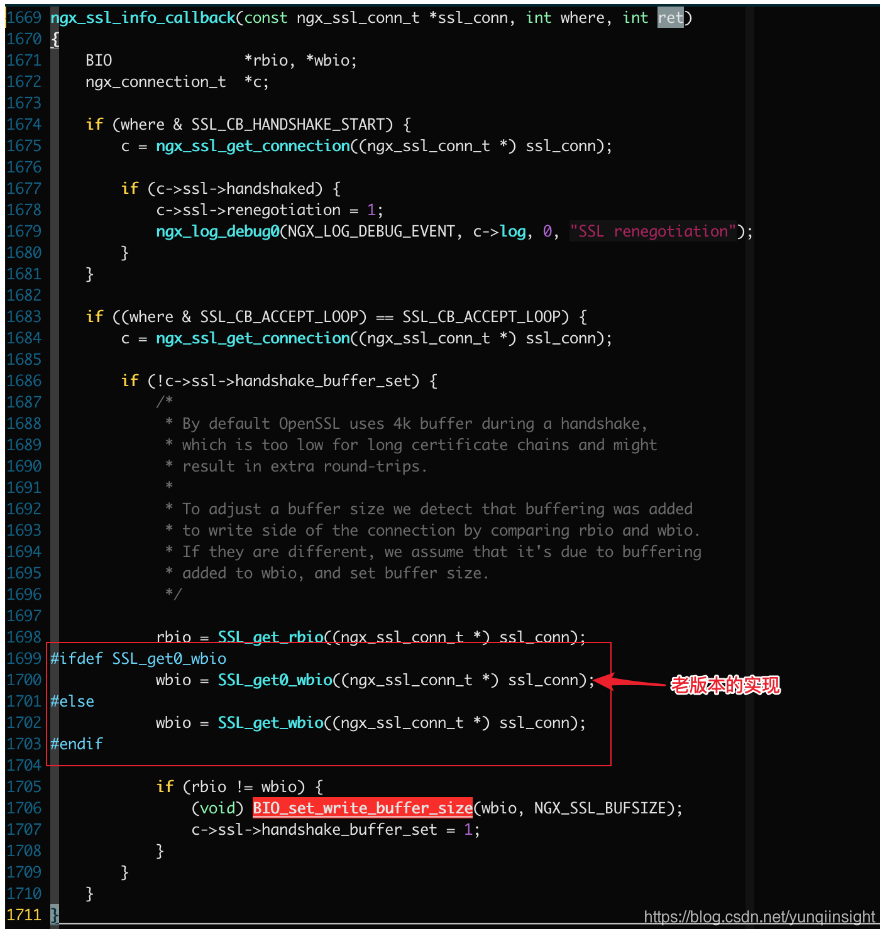
Task: Click line number 1711
Action: [24, 915]
